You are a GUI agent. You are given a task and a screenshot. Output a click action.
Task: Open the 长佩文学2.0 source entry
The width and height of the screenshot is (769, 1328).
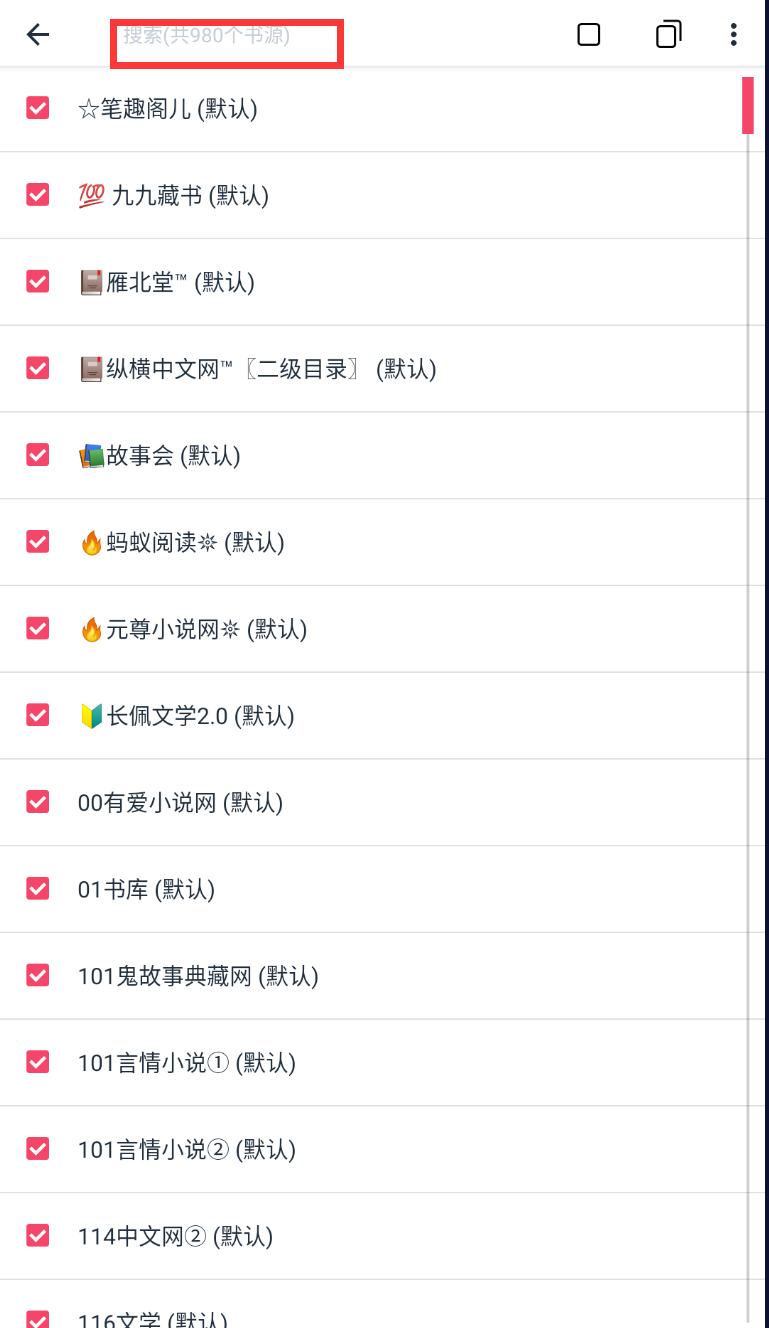(186, 716)
